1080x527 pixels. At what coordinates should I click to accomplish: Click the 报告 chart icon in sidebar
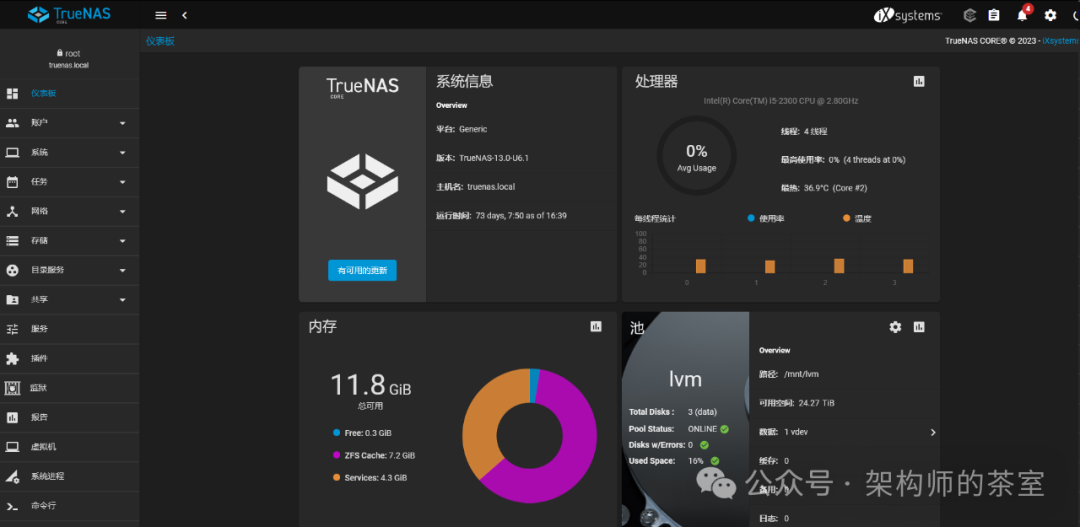(x=12, y=417)
